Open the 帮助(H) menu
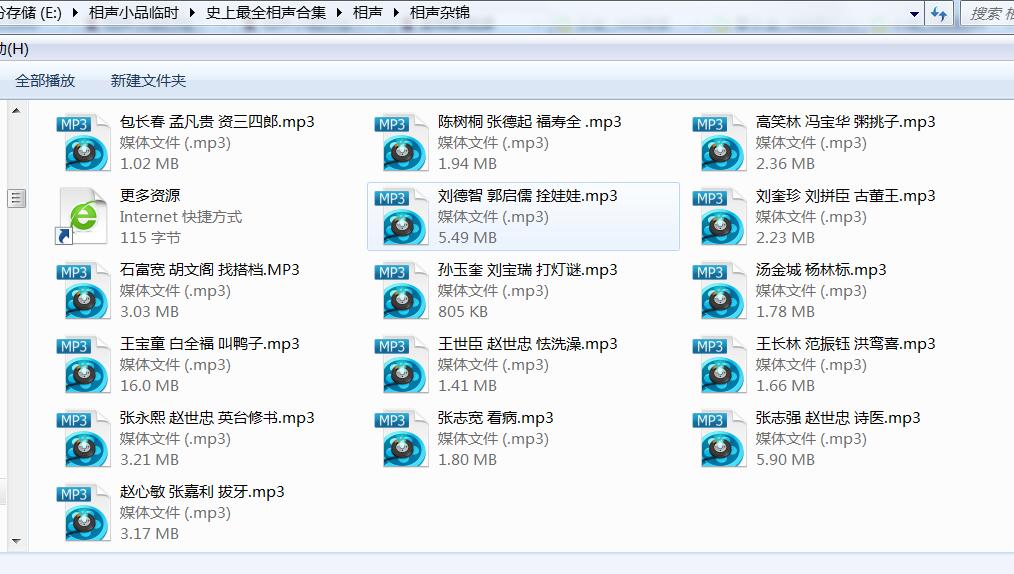The image size is (1014, 574). click(x=14, y=48)
